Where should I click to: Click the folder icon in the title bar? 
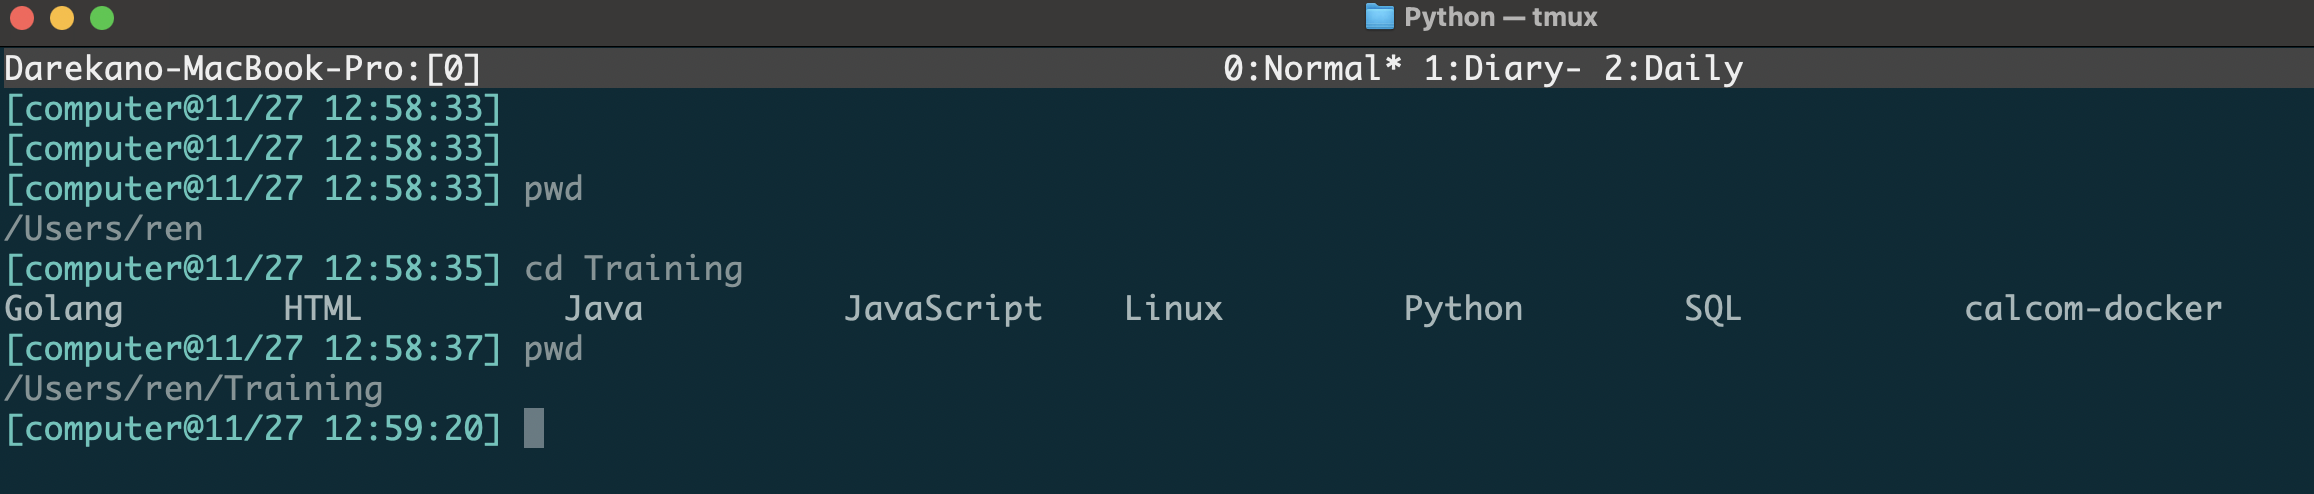tap(1379, 17)
